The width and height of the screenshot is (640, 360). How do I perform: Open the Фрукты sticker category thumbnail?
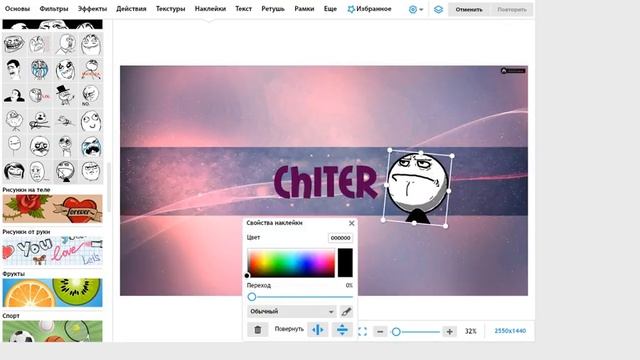click(x=53, y=293)
